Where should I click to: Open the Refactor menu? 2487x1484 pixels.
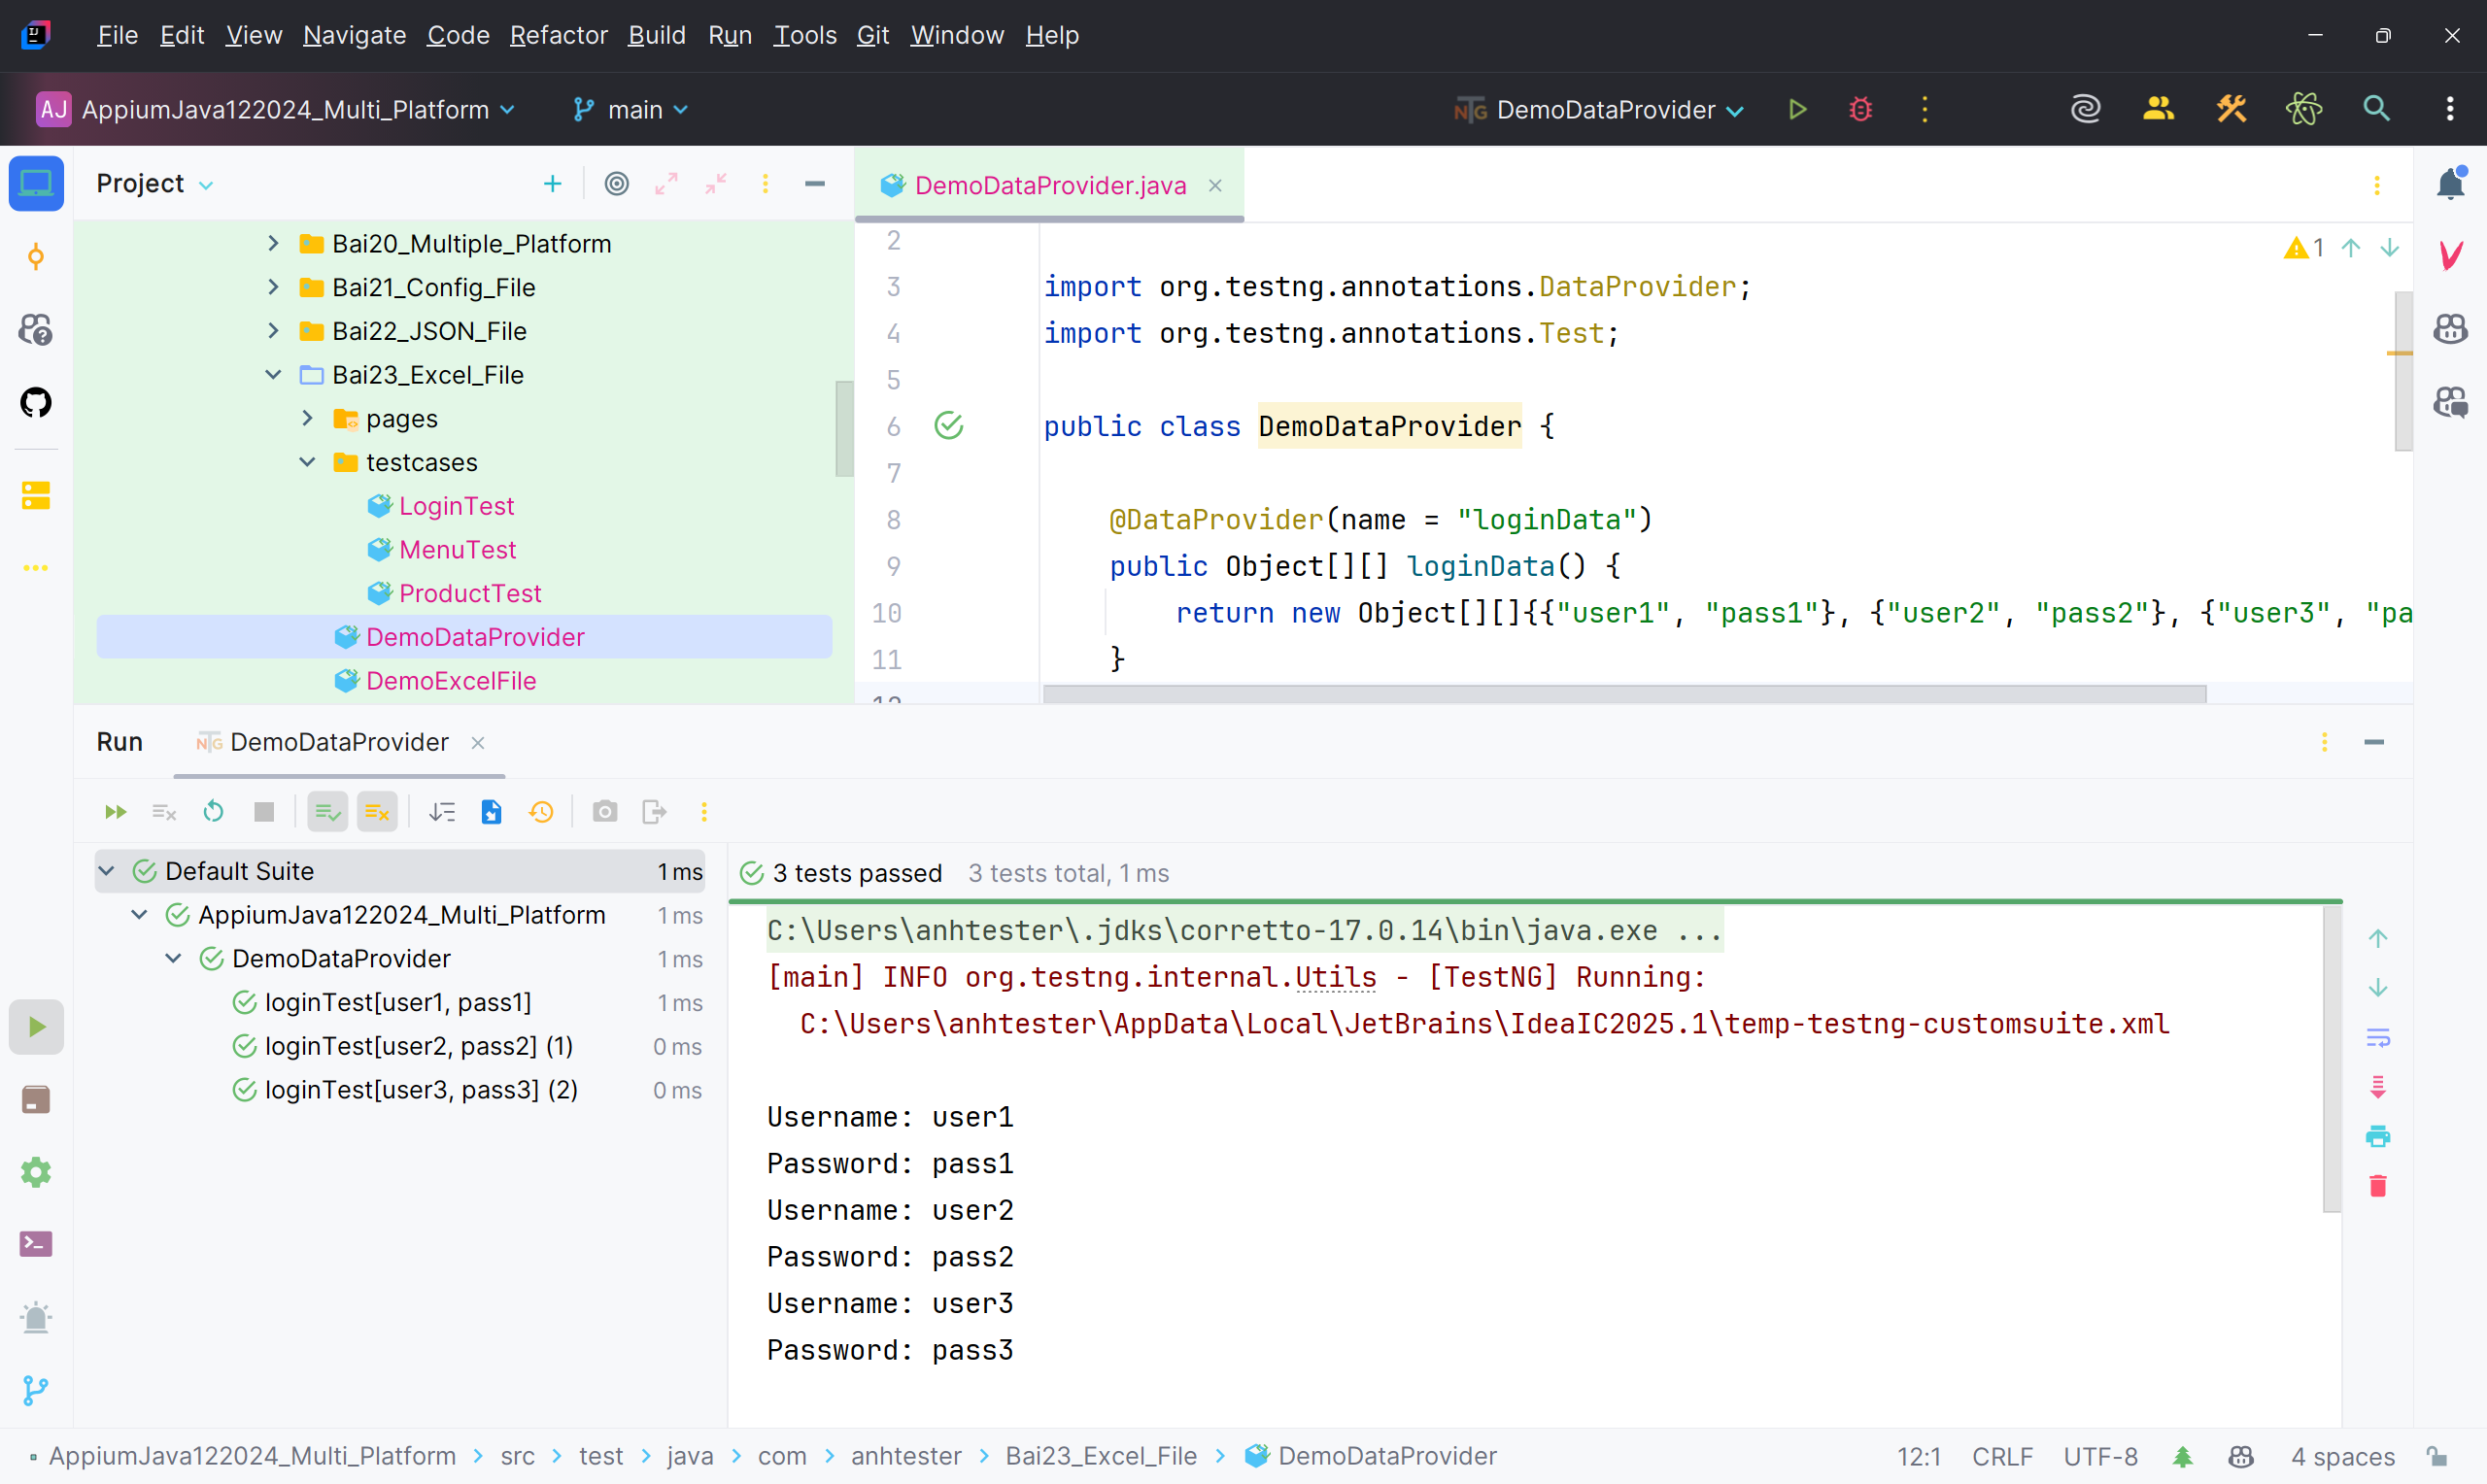pos(558,35)
